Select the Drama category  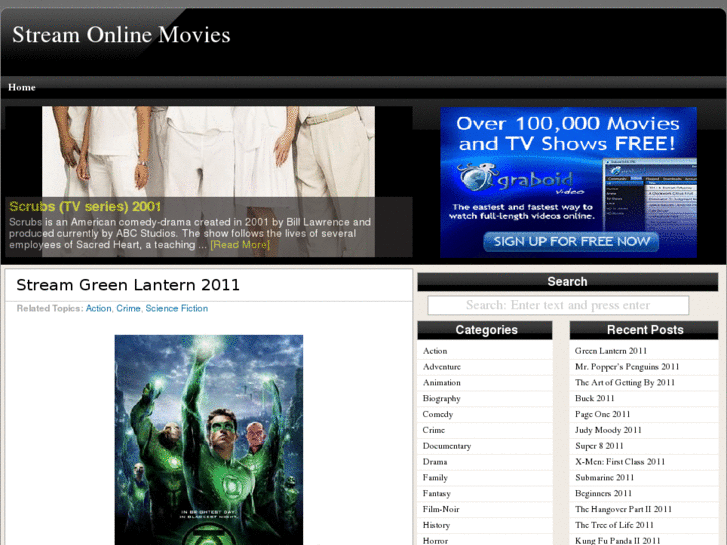(435, 462)
